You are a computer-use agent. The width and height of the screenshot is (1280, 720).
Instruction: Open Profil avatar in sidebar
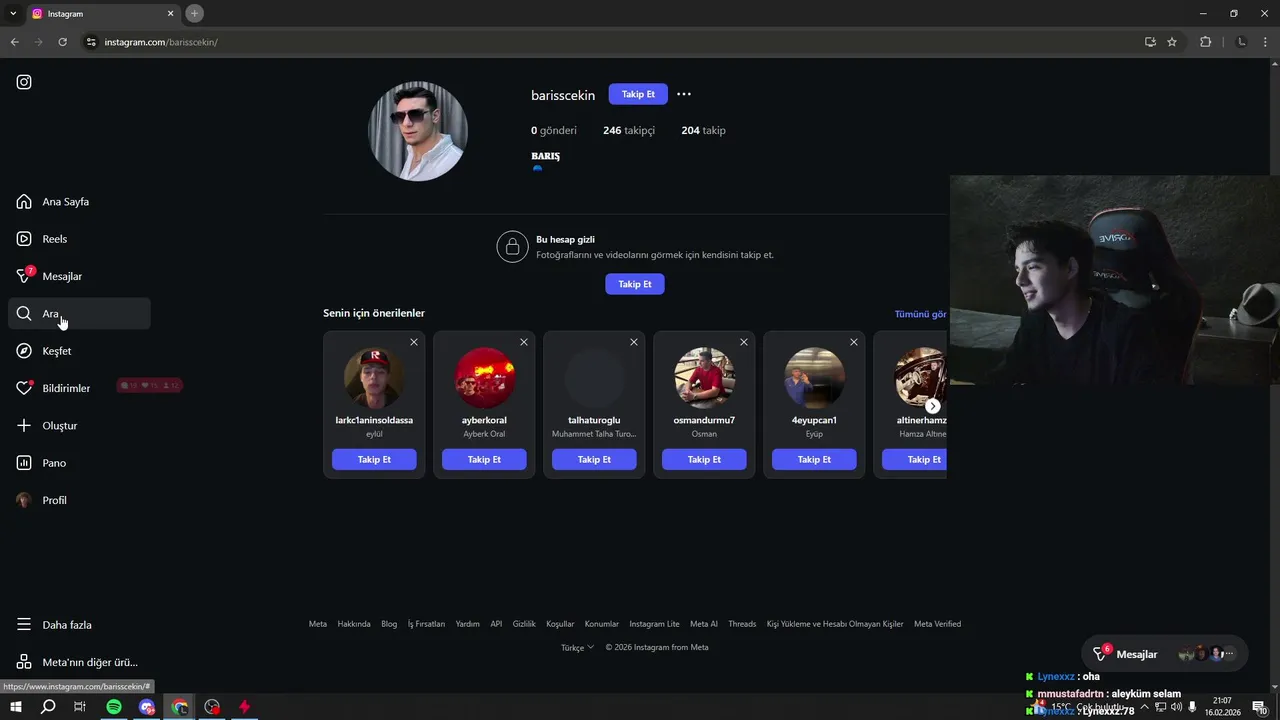(24, 500)
